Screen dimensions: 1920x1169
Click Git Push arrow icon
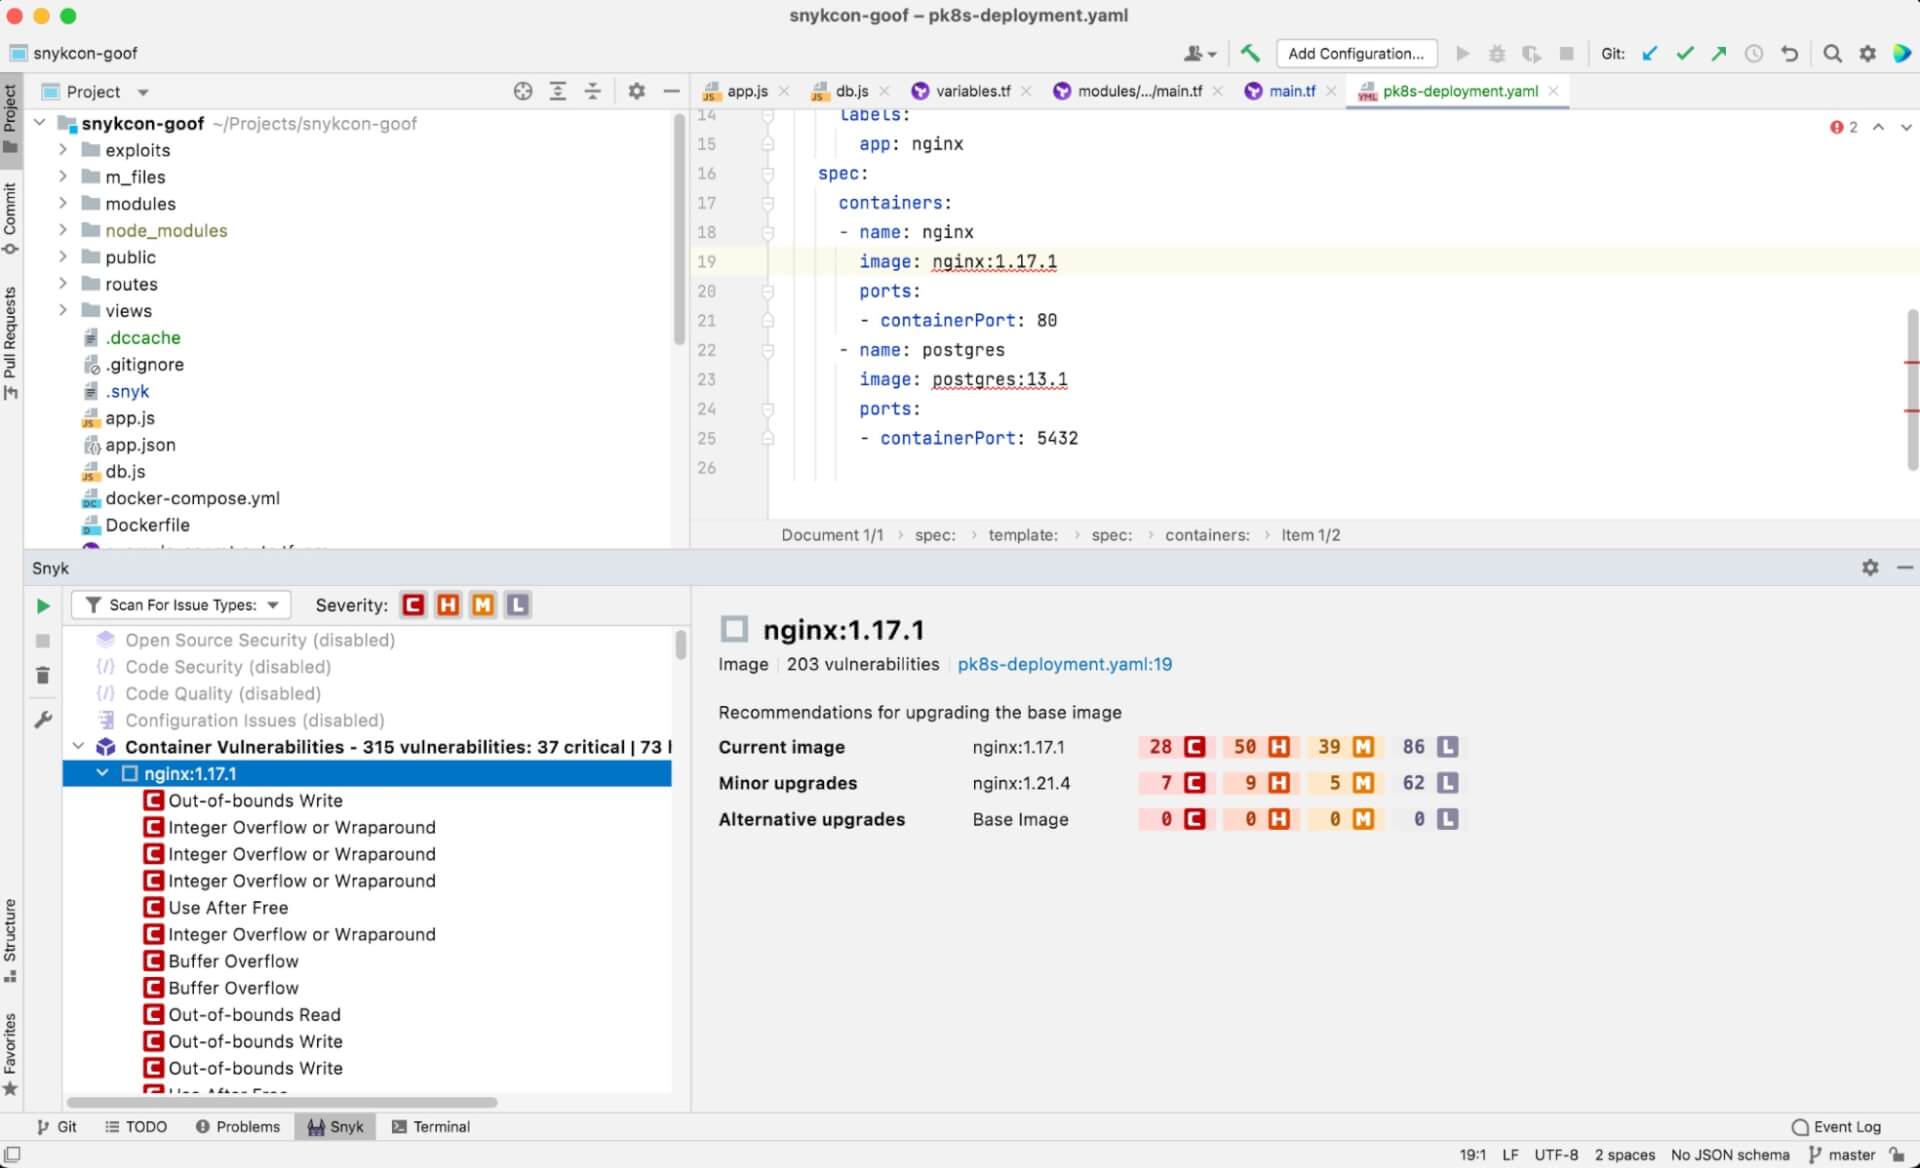tap(1719, 54)
